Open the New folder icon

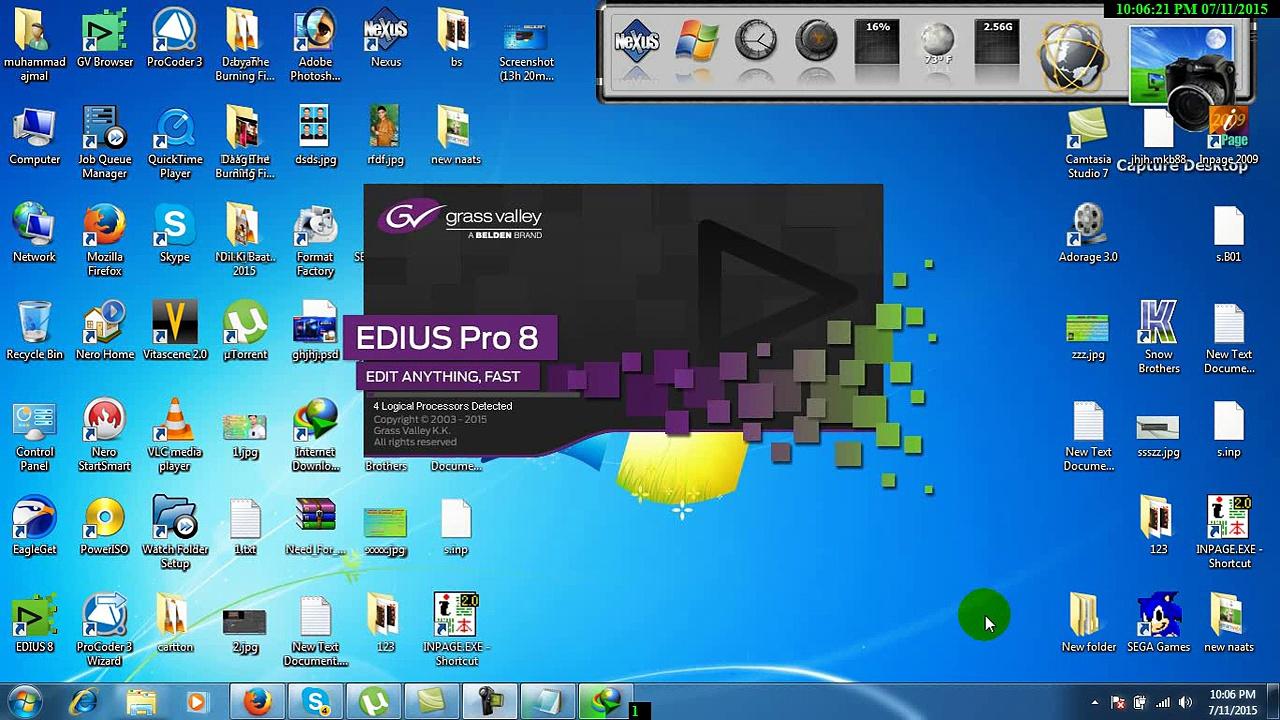coord(1088,624)
